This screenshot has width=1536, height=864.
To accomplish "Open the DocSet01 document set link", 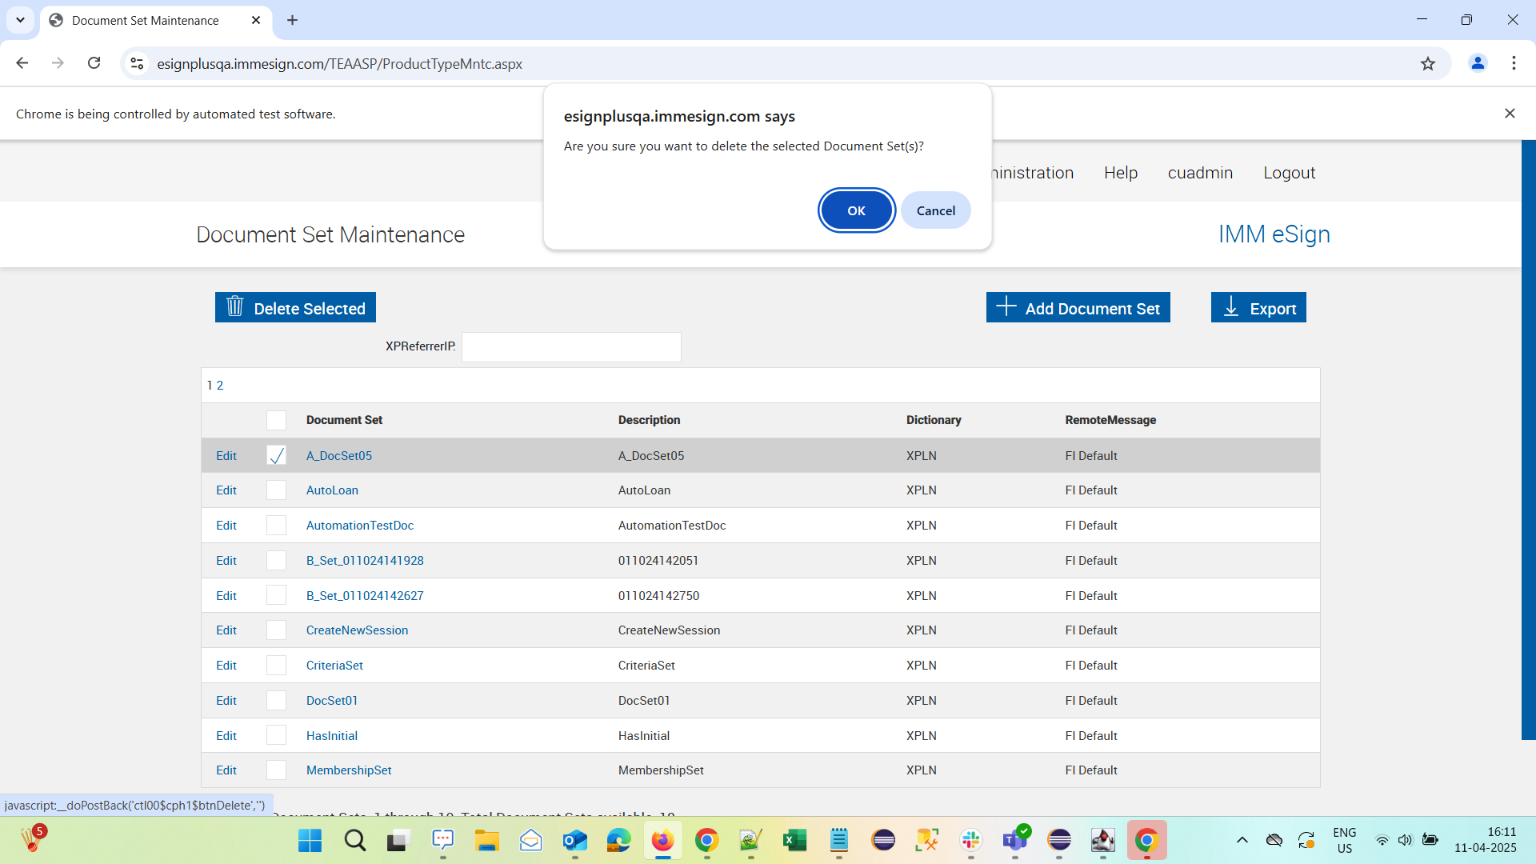I will point(332,701).
